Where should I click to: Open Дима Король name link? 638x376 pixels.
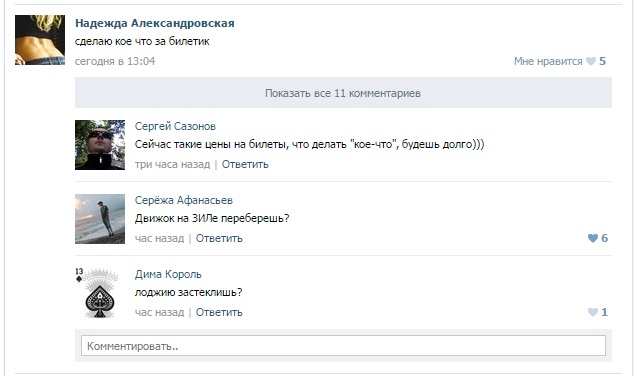pos(168,274)
